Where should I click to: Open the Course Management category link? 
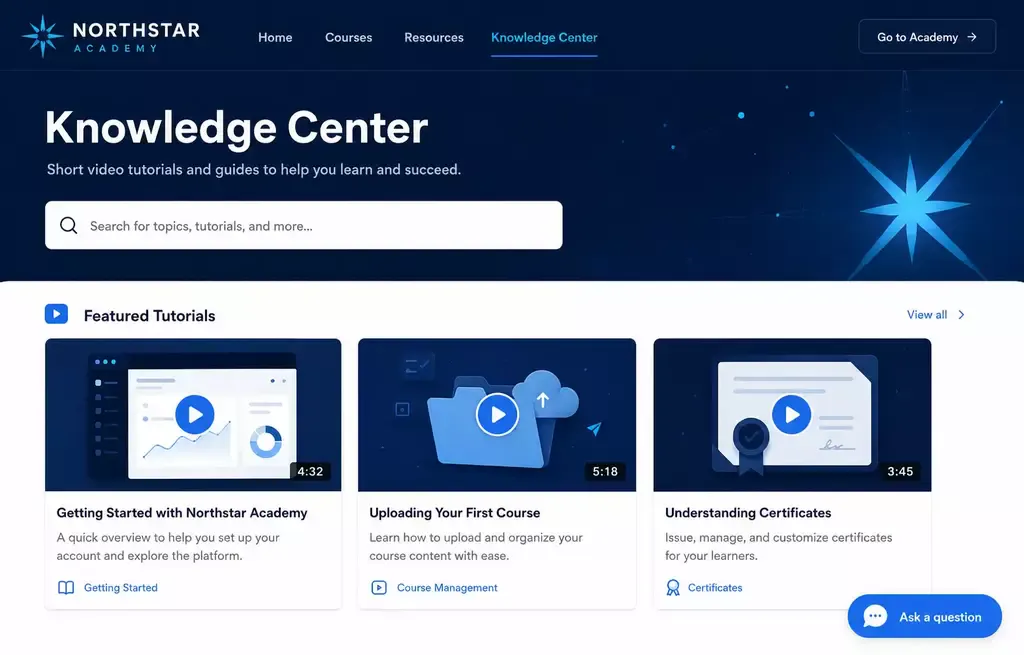click(x=447, y=587)
